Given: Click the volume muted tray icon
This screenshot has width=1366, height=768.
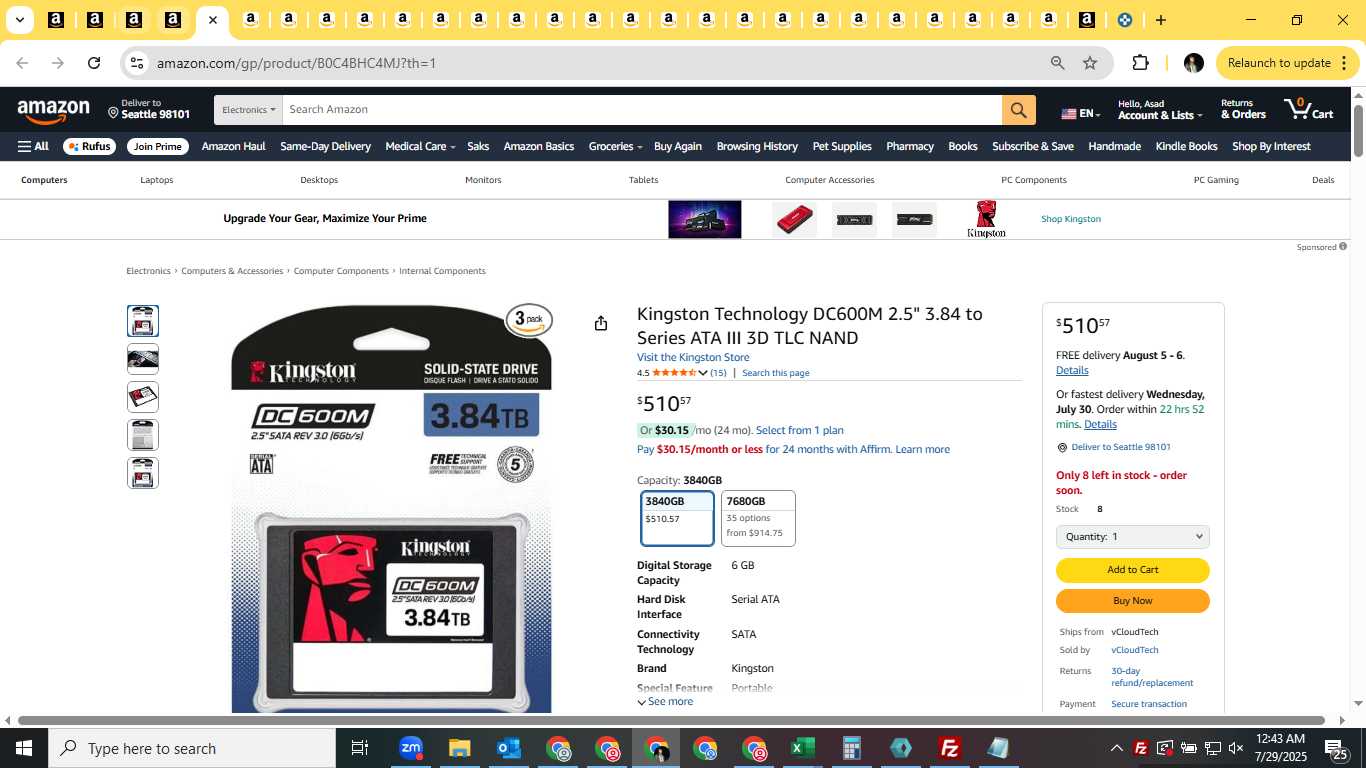Looking at the screenshot, I should click(x=1236, y=748).
